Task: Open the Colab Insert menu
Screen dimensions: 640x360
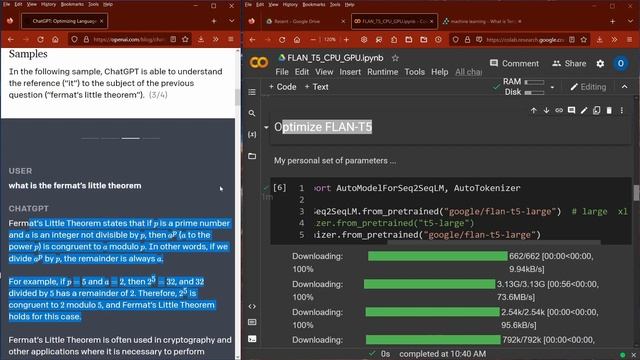Action: (x=350, y=72)
